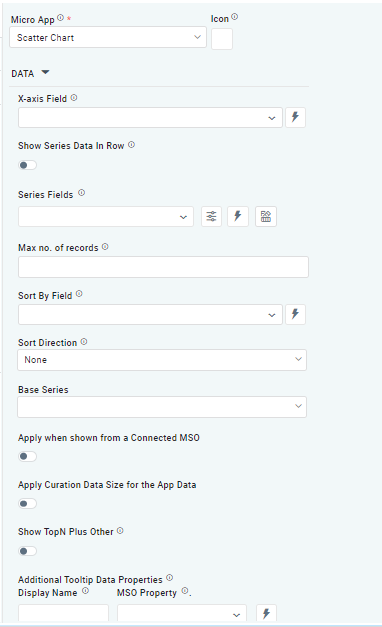The height and width of the screenshot is (627, 382).
Task: Click the empty Icon picker box
Action: (222, 39)
